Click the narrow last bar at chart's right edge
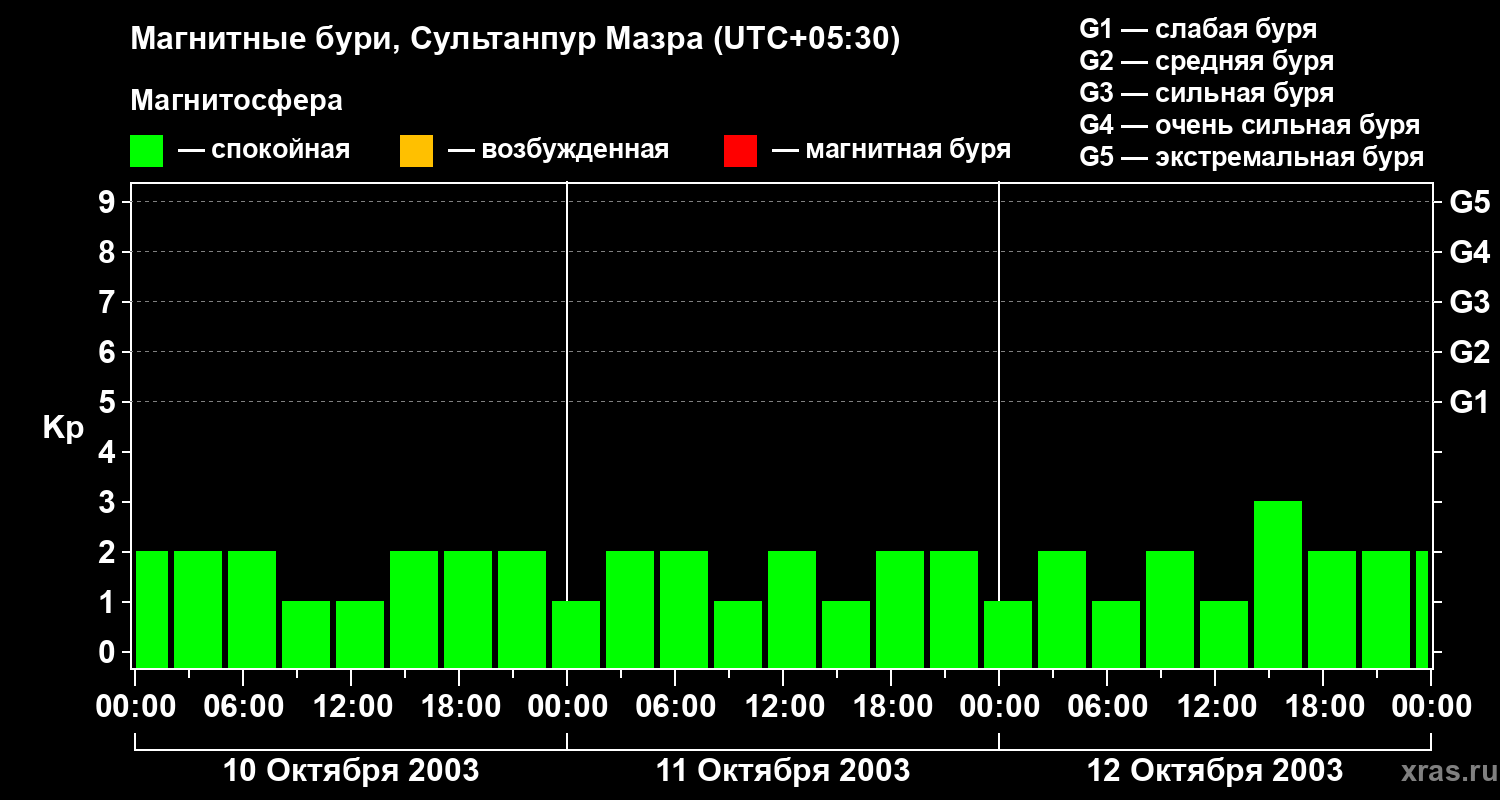Image resolution: width=1500 pixels, height=800 pixels. coord(1421,609)
